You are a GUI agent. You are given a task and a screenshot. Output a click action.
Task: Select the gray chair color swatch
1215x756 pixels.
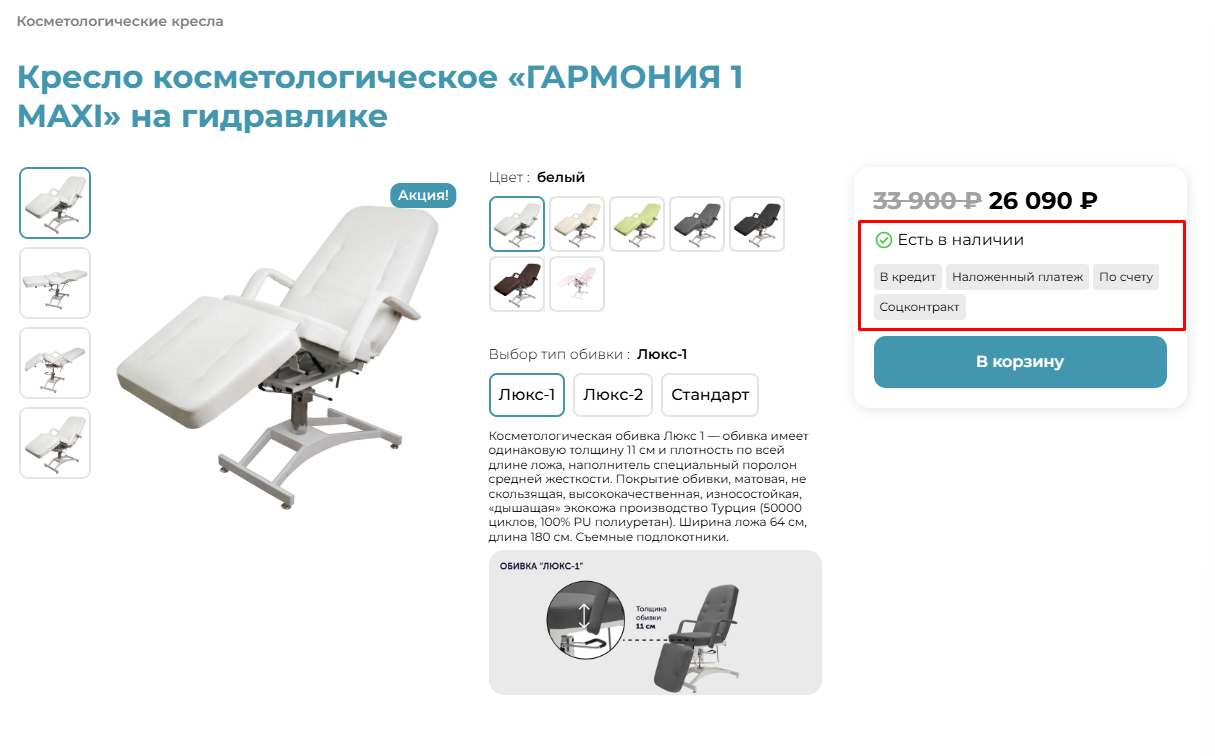pyautogui.click(x=697, y=224)
